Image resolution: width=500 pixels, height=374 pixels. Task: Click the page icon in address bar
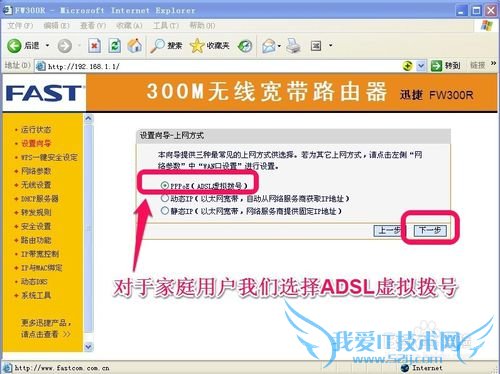41,66
